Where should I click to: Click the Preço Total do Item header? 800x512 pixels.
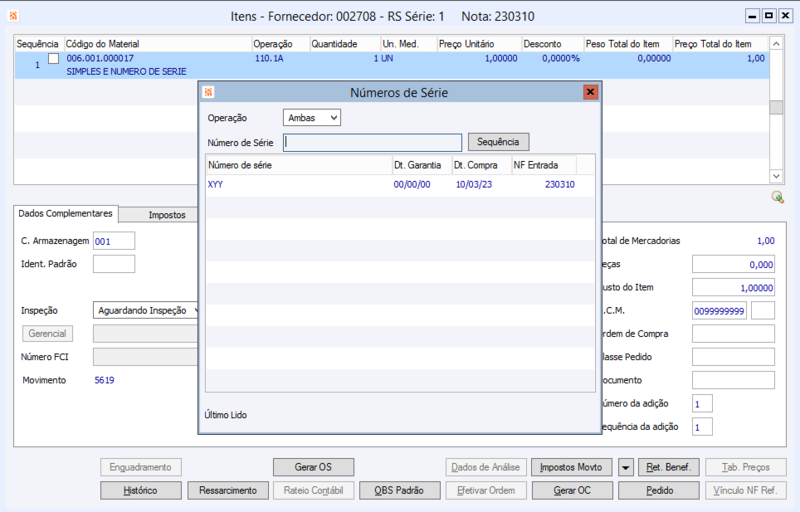[719, 44]
